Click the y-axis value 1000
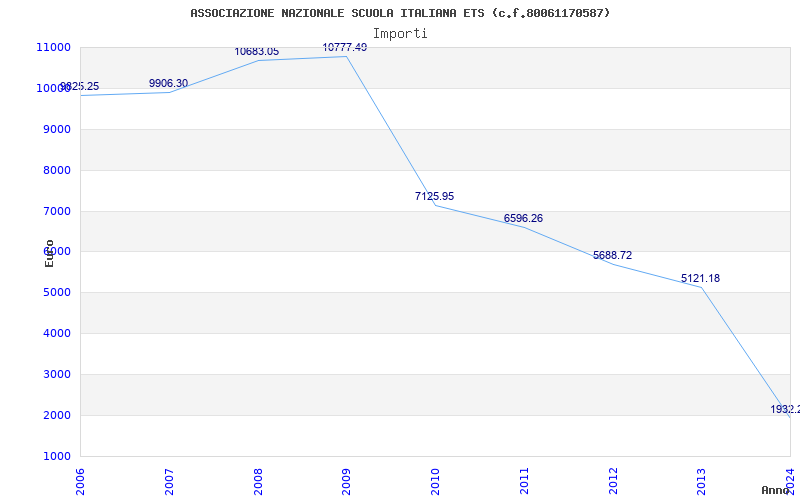The width and height of the screenshot is (800, 500). 57,456
